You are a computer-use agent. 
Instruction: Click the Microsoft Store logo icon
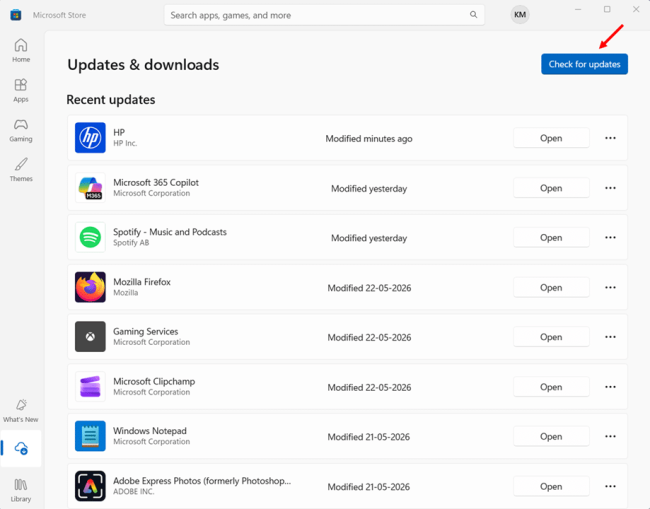tap(16, 15)
